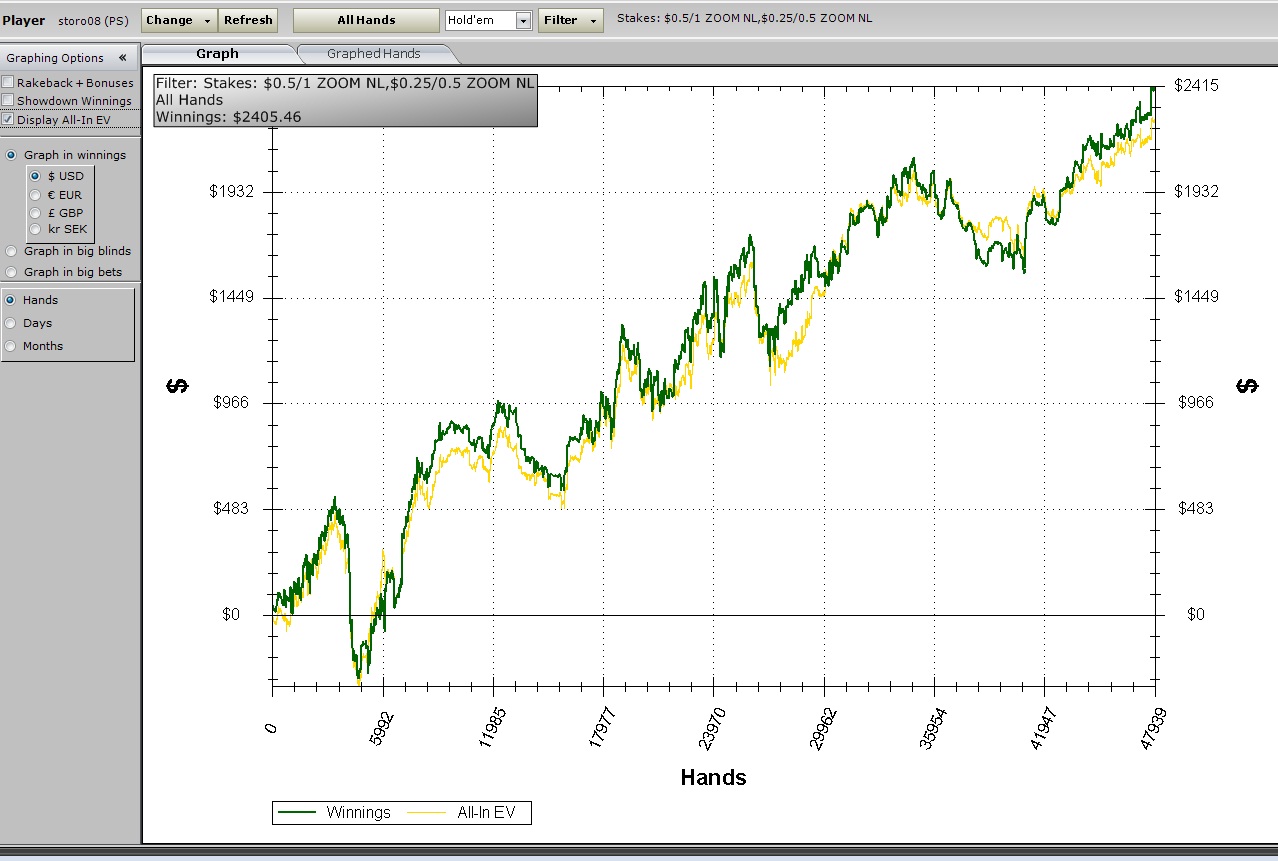The width and height of the screenshot is (1278, 861).
Task: Open the Change player dropdown
Action: point(179,20)
